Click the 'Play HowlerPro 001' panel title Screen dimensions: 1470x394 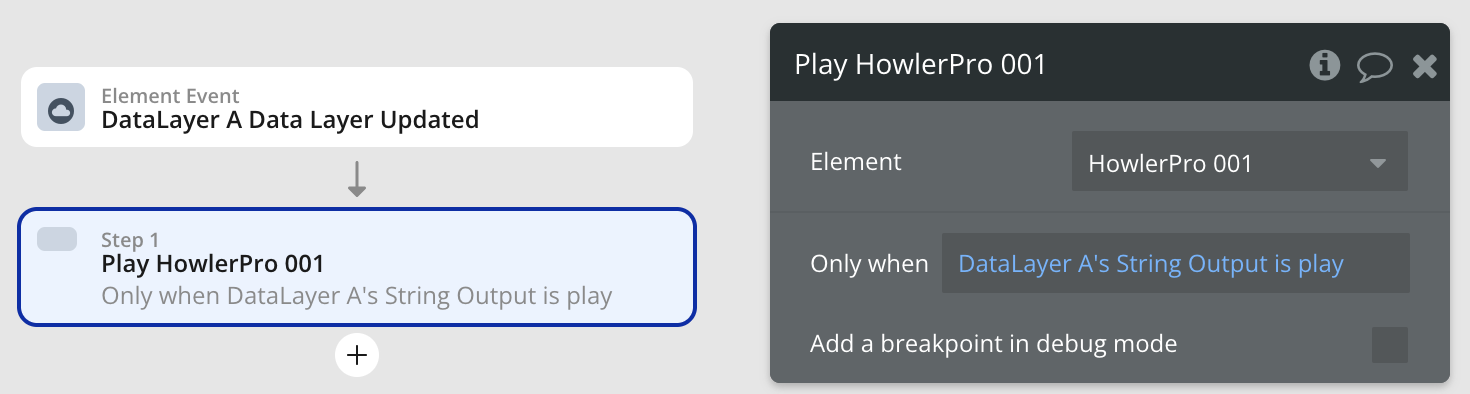pyautogui.click(x=920, y=65)
